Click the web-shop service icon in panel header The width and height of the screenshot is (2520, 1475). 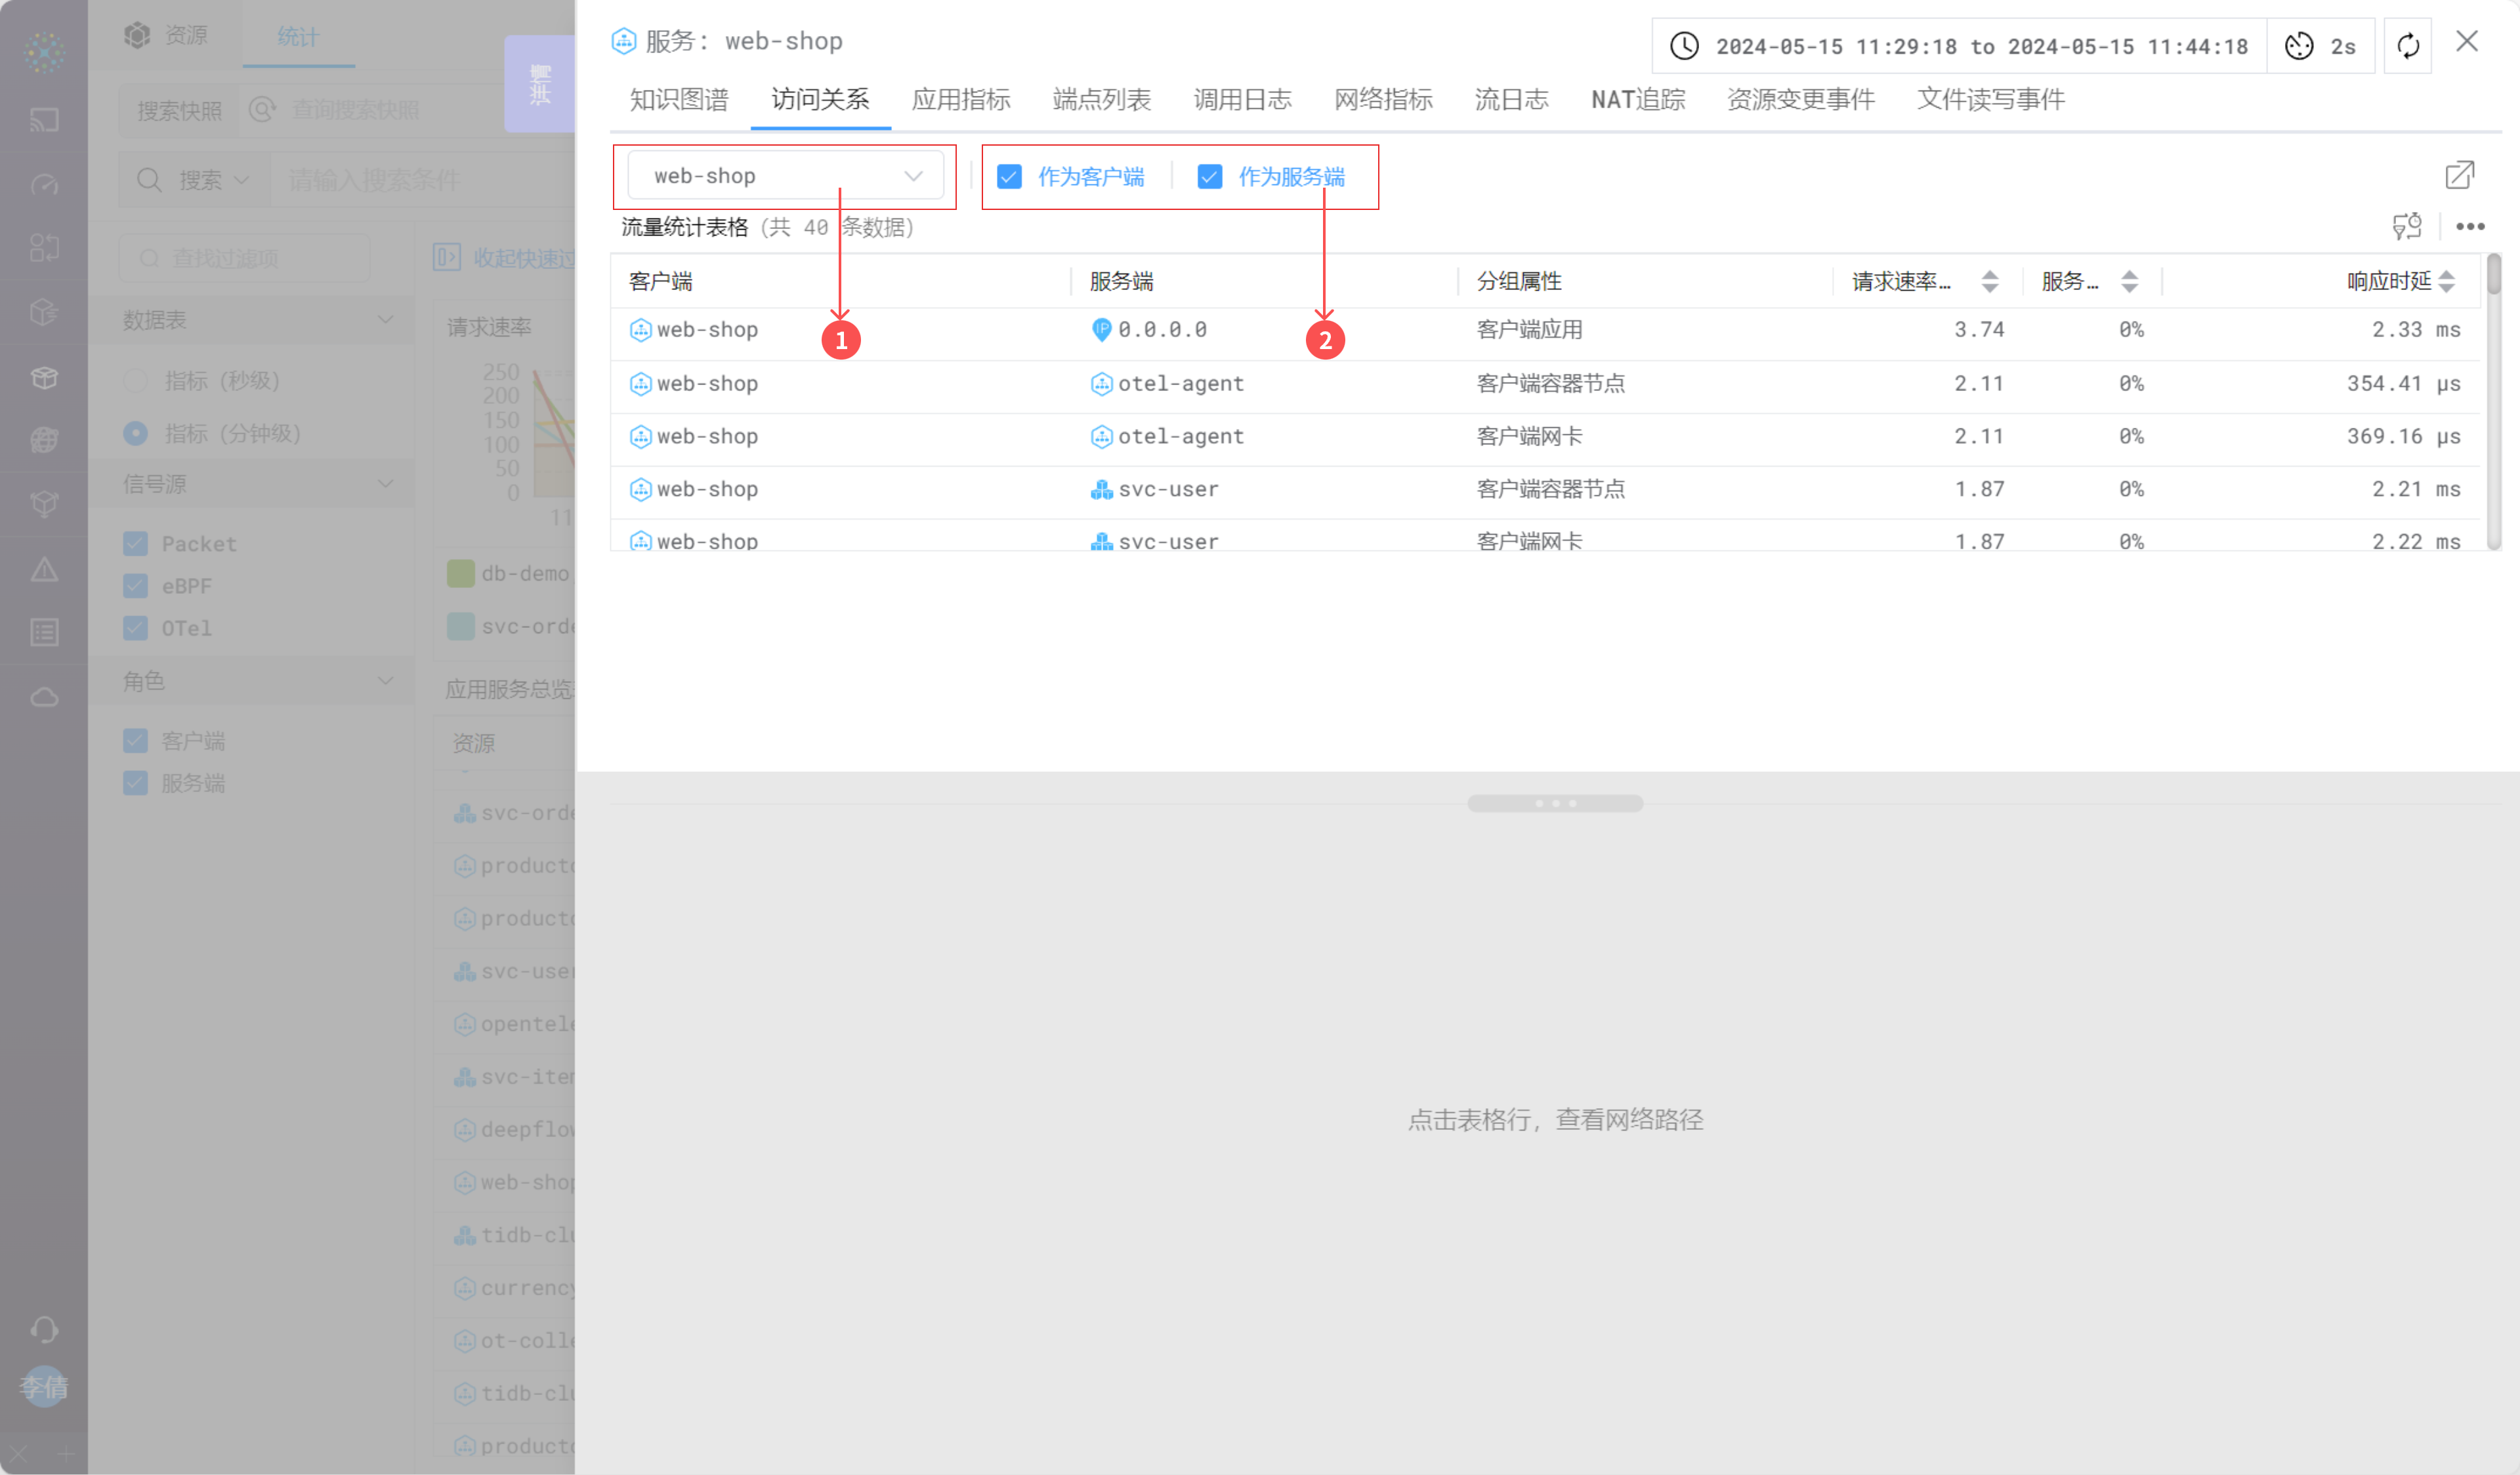click(624, 41)
